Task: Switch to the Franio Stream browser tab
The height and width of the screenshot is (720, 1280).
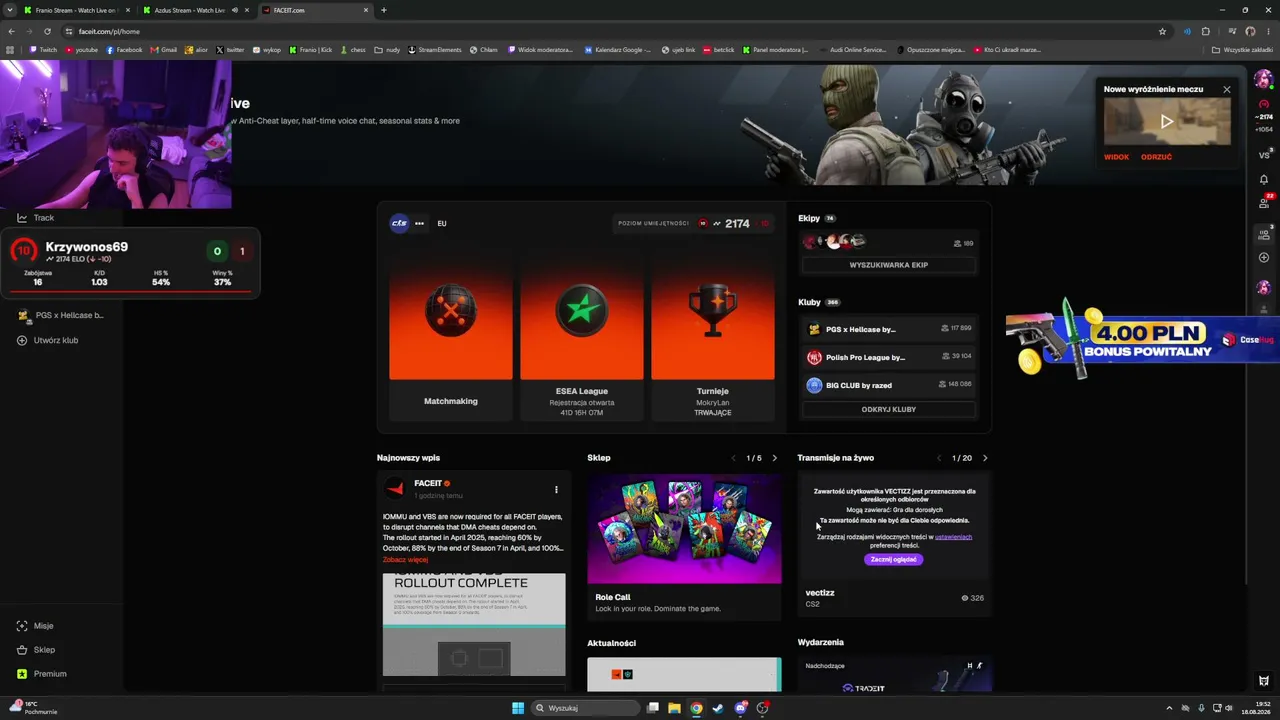Action: pos(76,10)
